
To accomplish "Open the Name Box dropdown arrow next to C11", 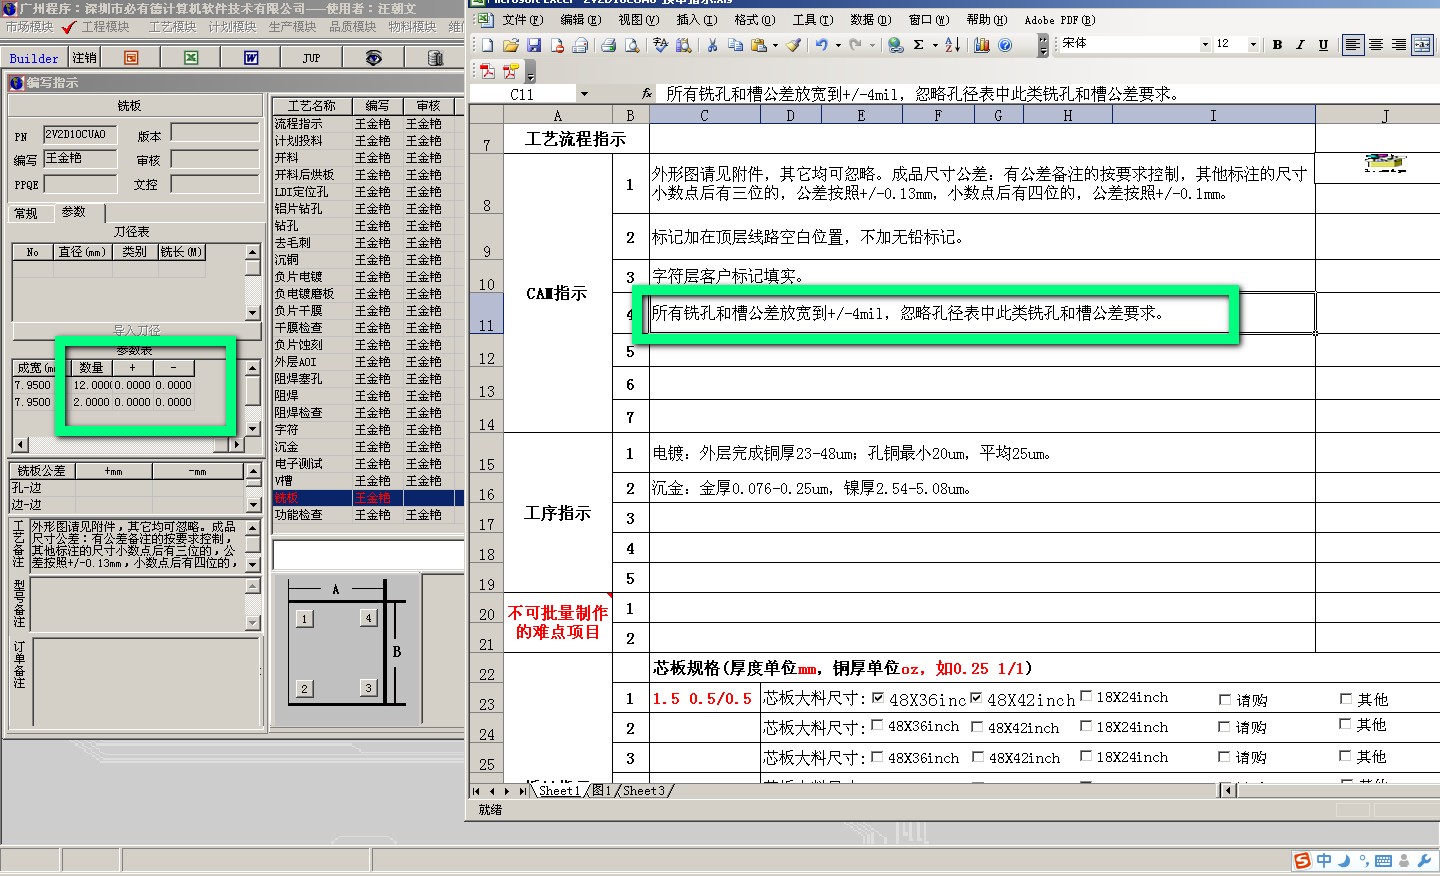I will 584,94.
